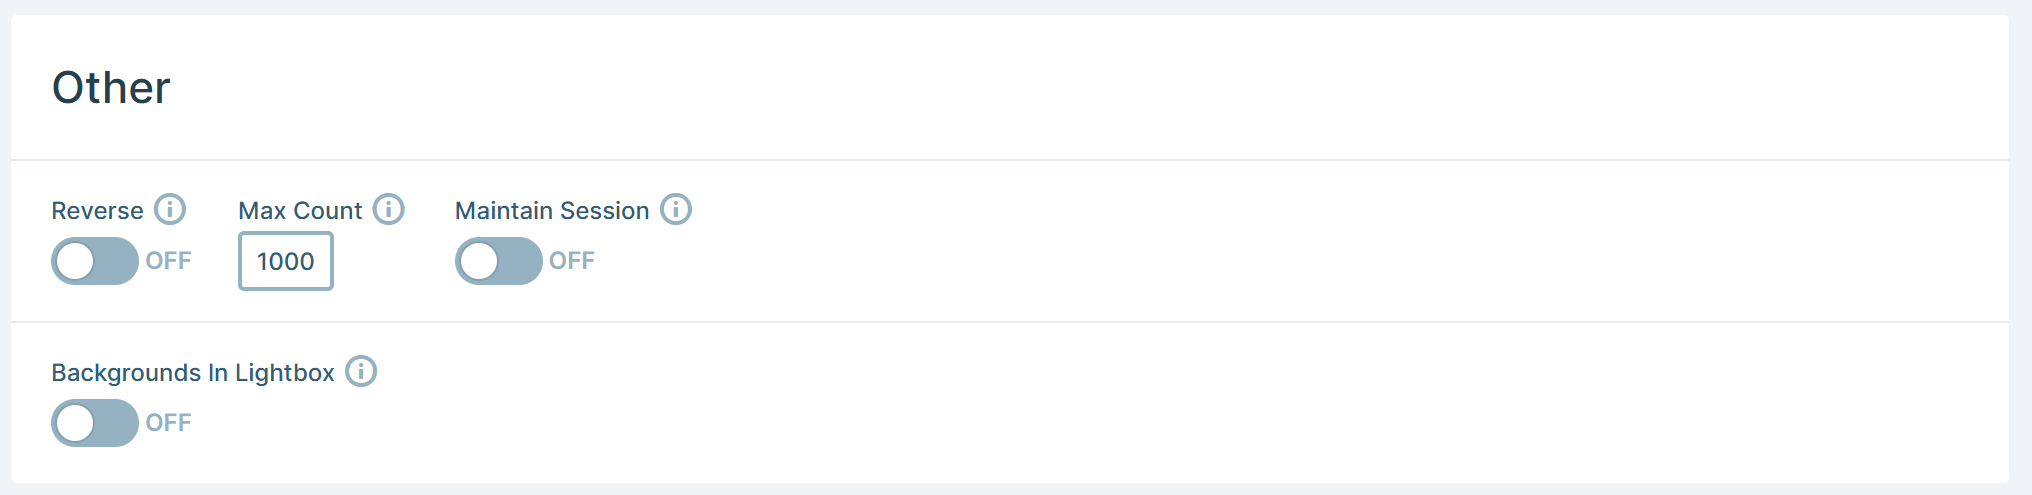Click the Backgrounds In Lightbox label
The image size is (2032, 495).
pos(193,373)
